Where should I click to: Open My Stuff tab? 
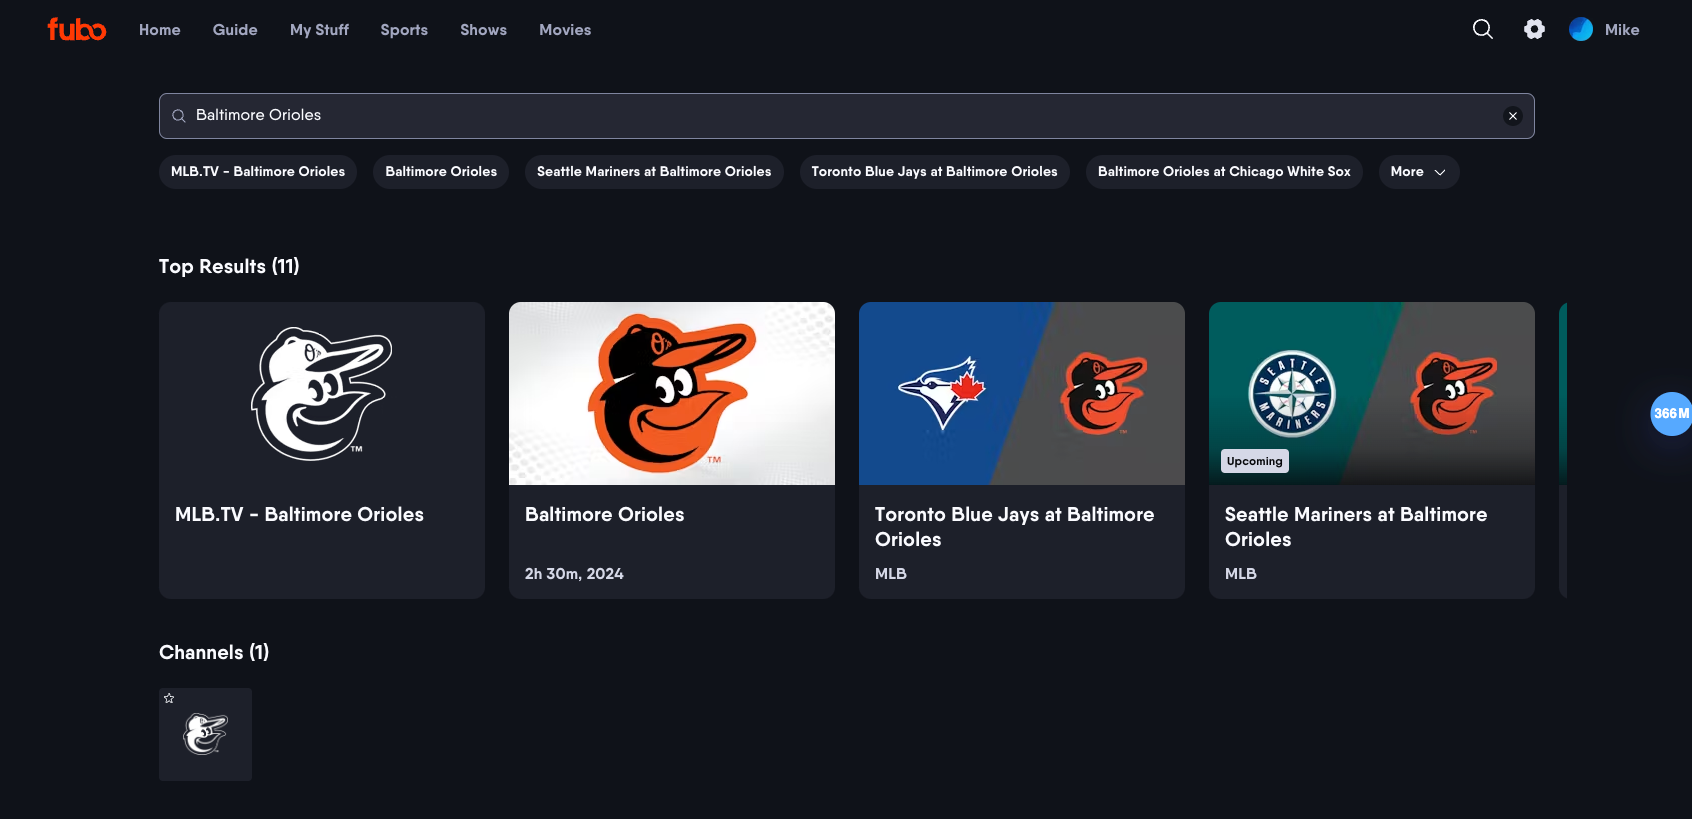tap(319, 30)
